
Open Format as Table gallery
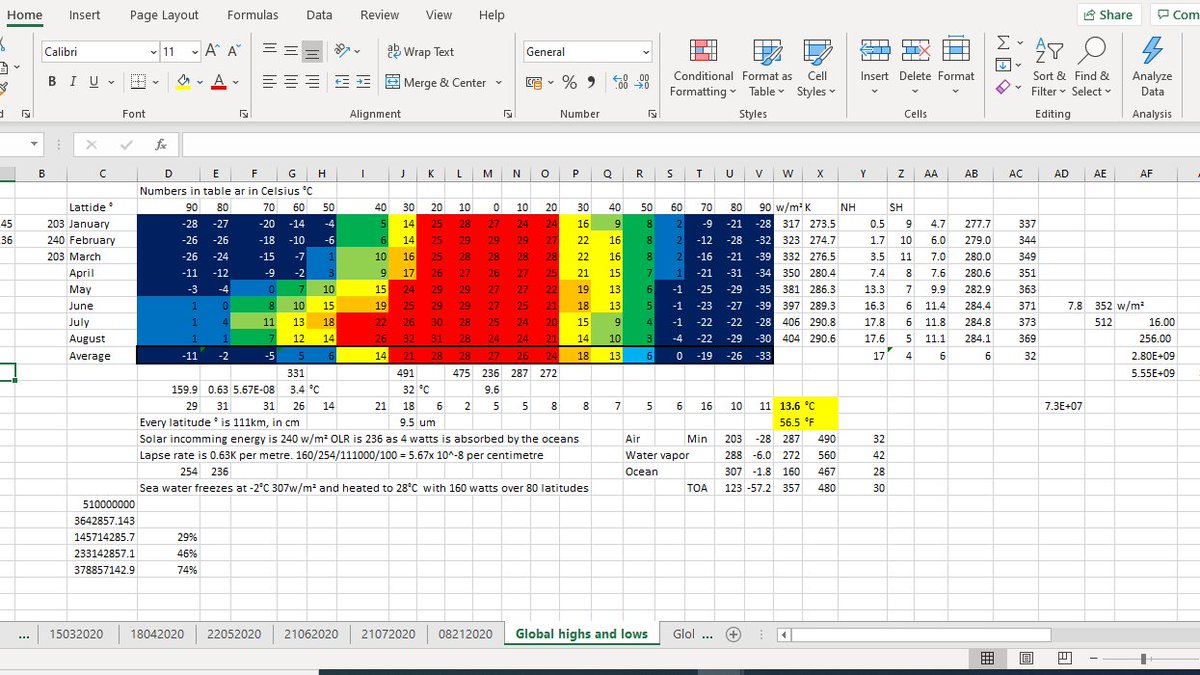(x=768, y=68)
